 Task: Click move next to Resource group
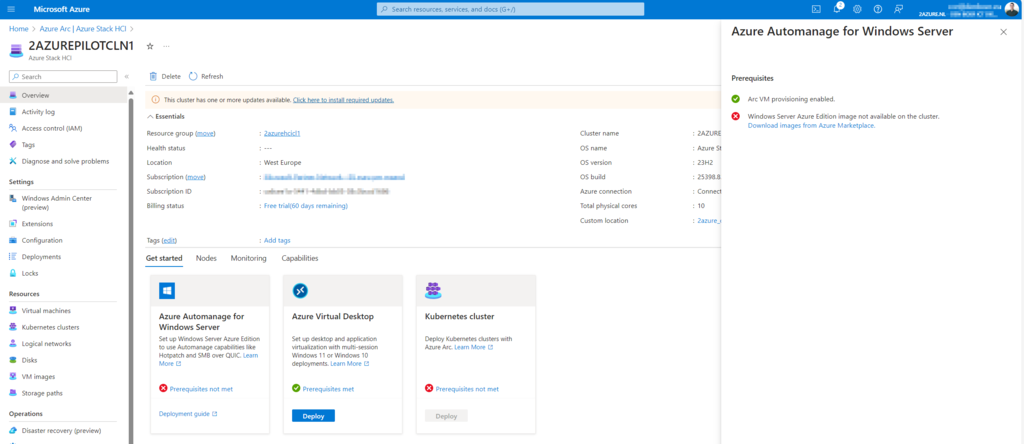click(x=205, y=133)
